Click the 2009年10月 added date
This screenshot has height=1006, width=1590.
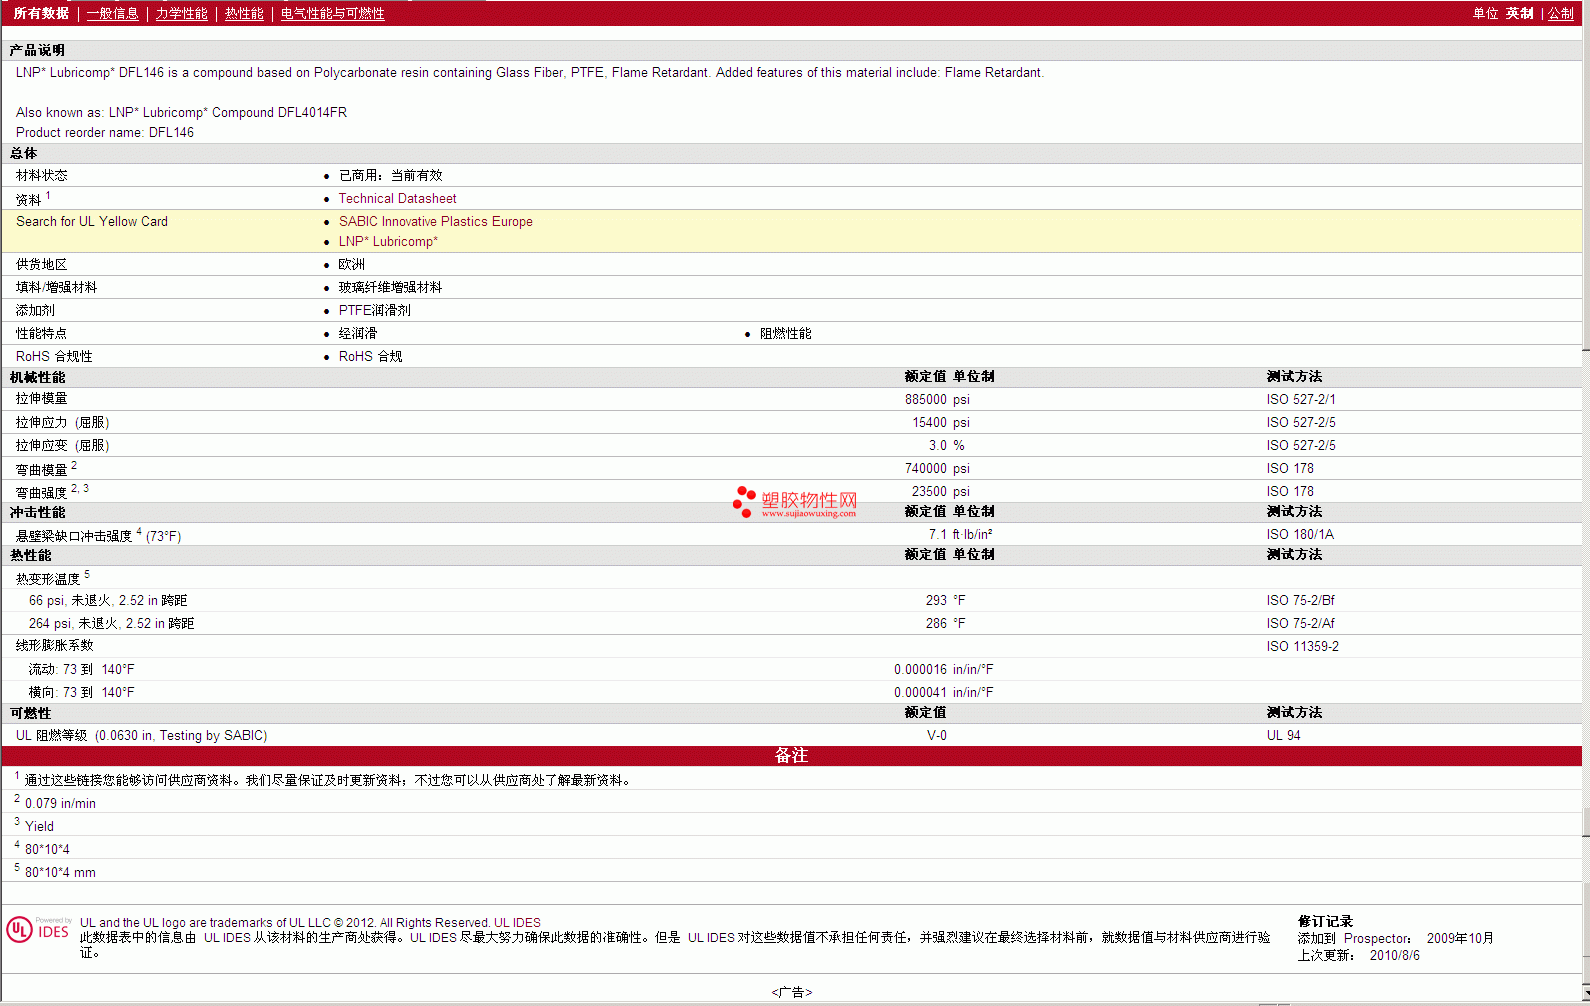click(1460, 938)
